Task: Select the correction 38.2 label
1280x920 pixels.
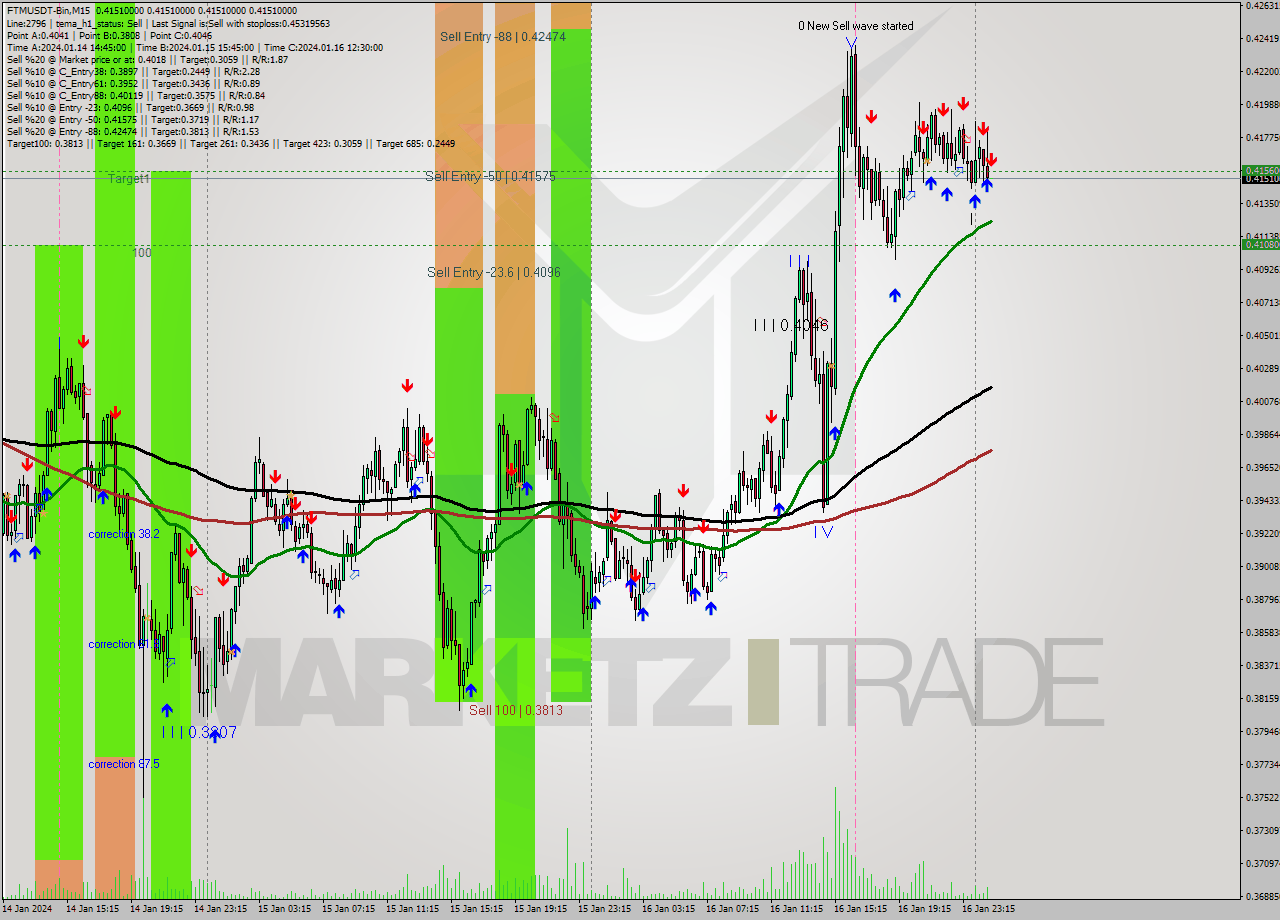Action: coord(124,534)
